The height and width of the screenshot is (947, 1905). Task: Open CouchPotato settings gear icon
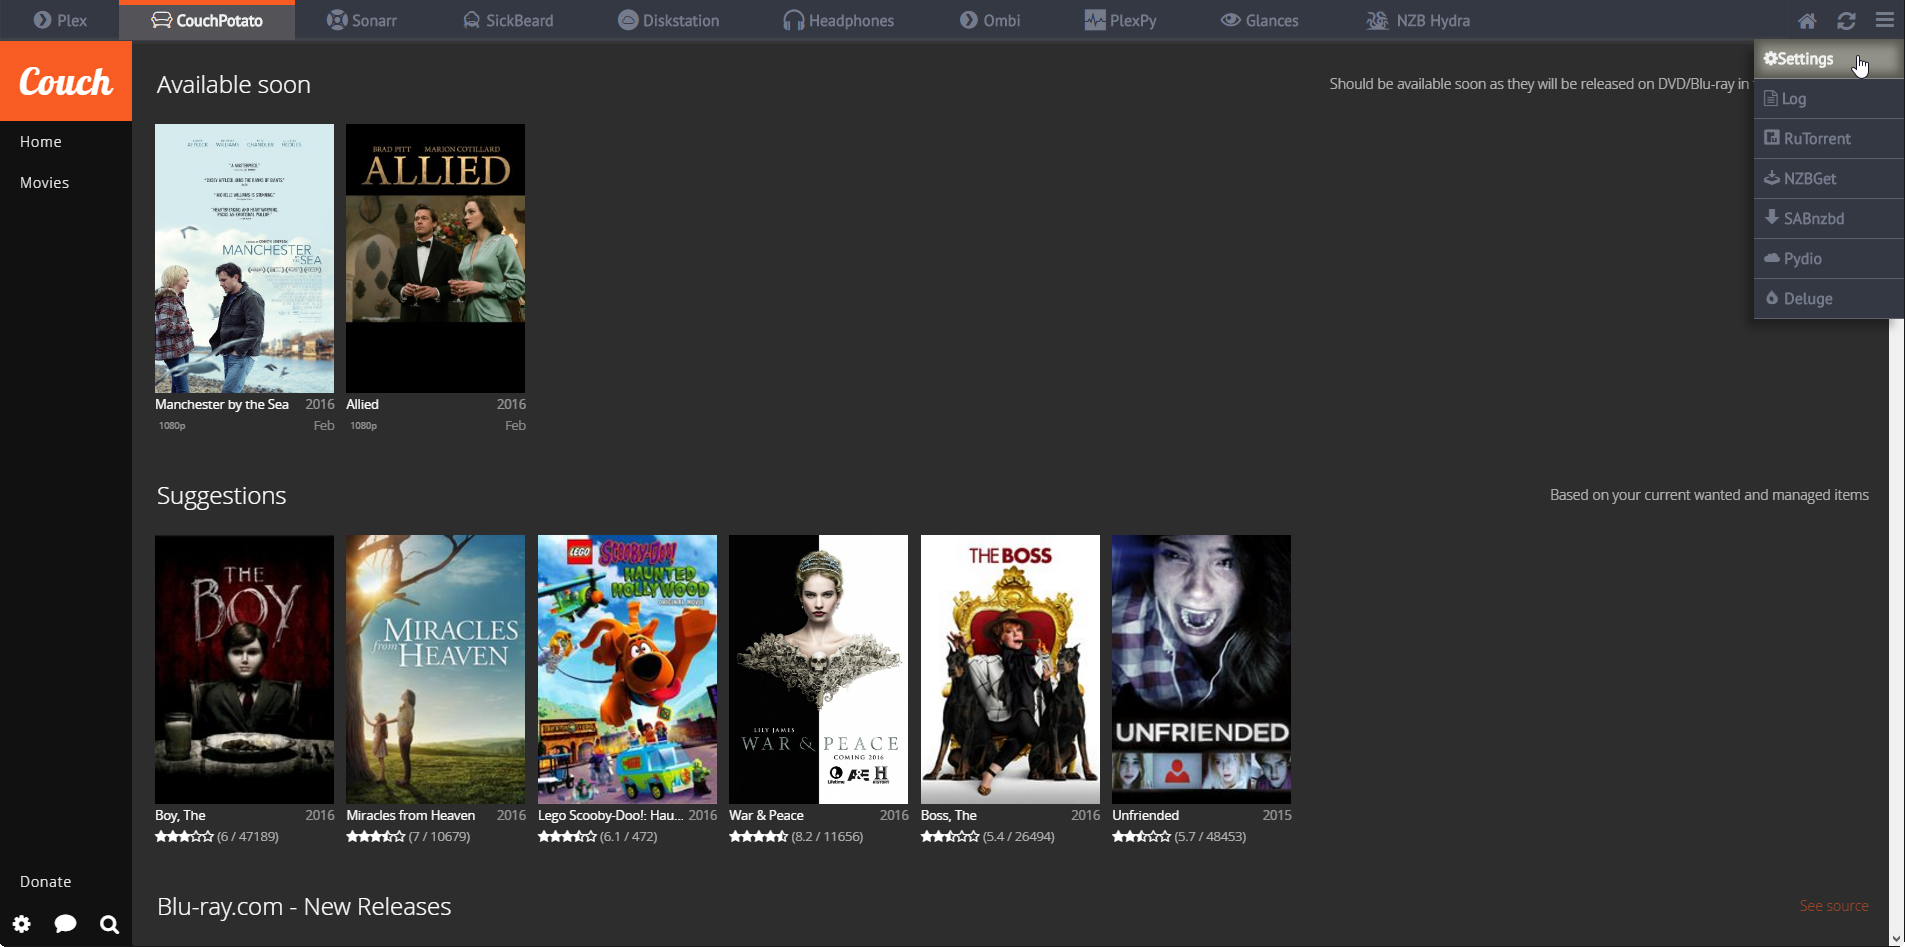[x=22, y=924]
